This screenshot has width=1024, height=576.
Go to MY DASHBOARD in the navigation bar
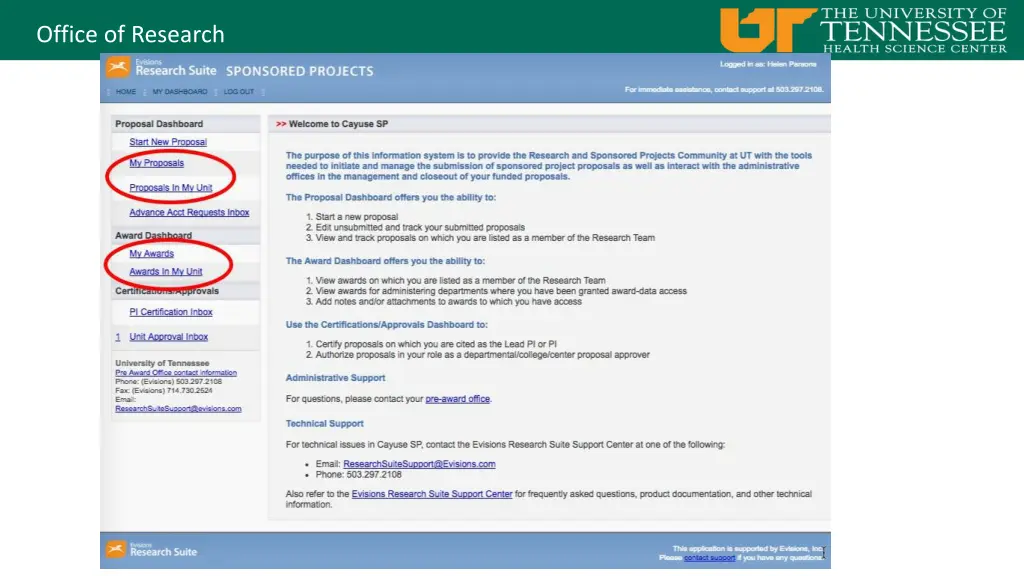[x=180, y=92]
